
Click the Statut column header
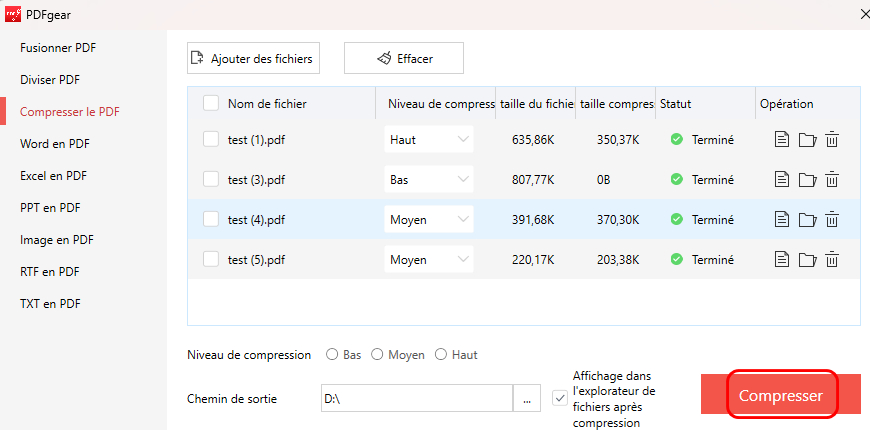point(675,104)
